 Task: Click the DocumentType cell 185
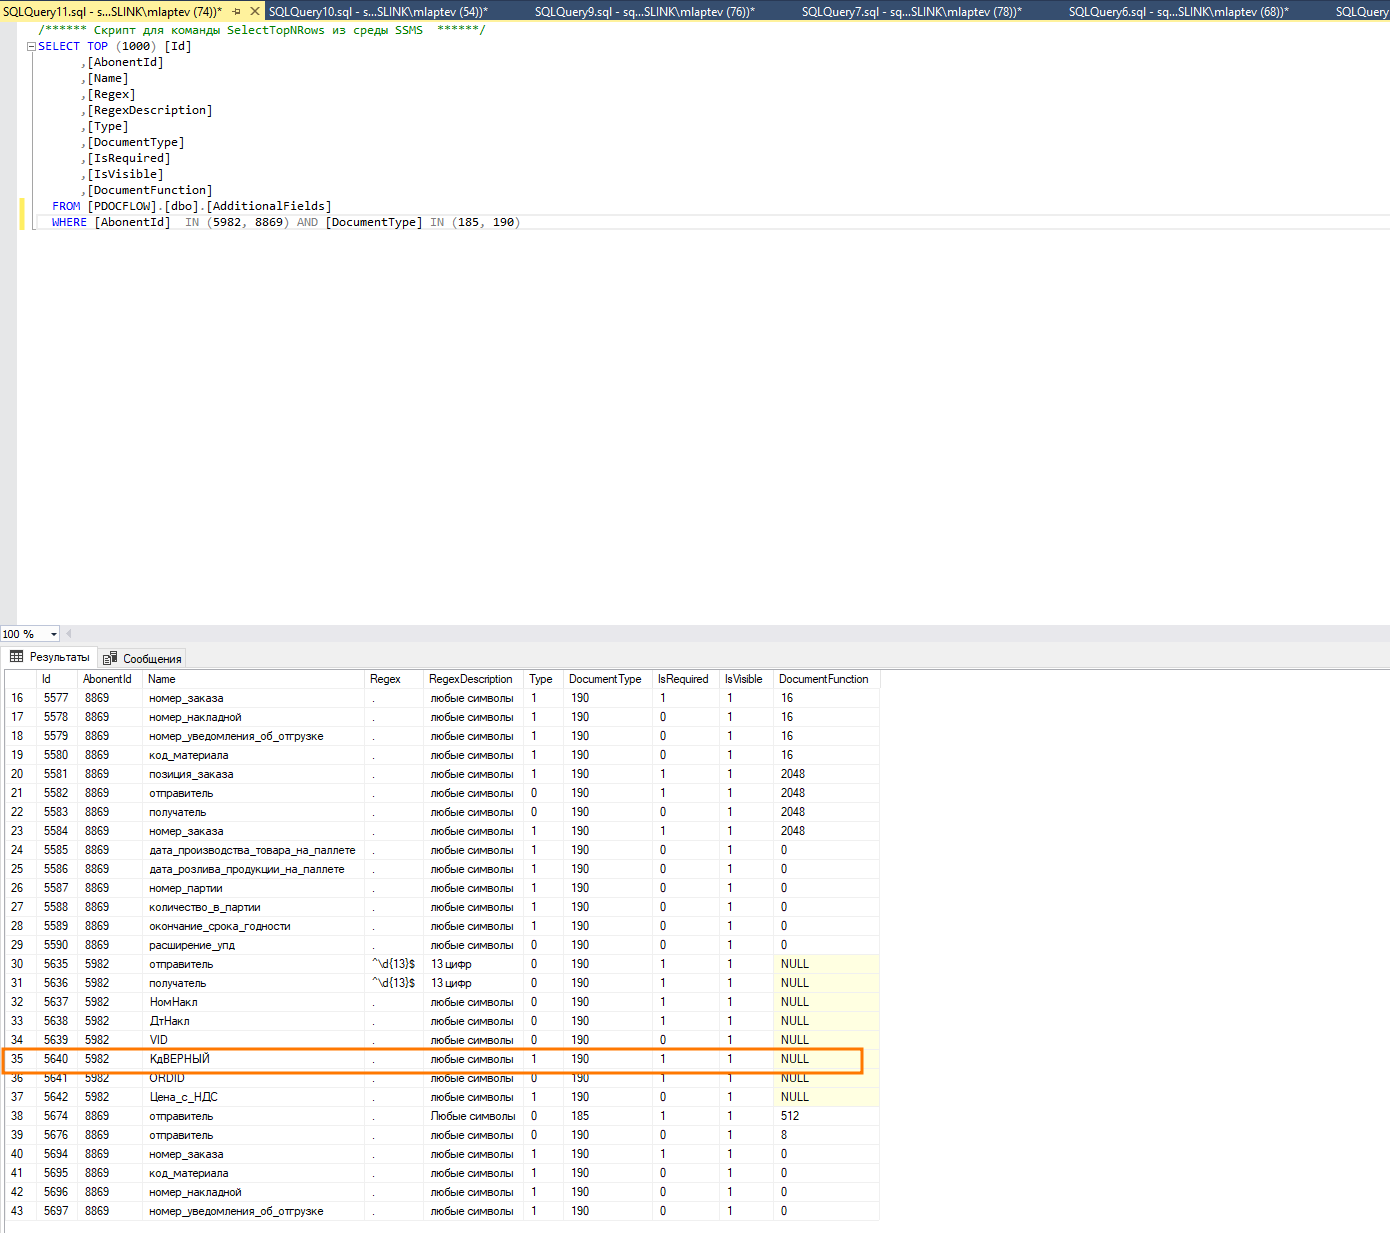point(609,1116)
